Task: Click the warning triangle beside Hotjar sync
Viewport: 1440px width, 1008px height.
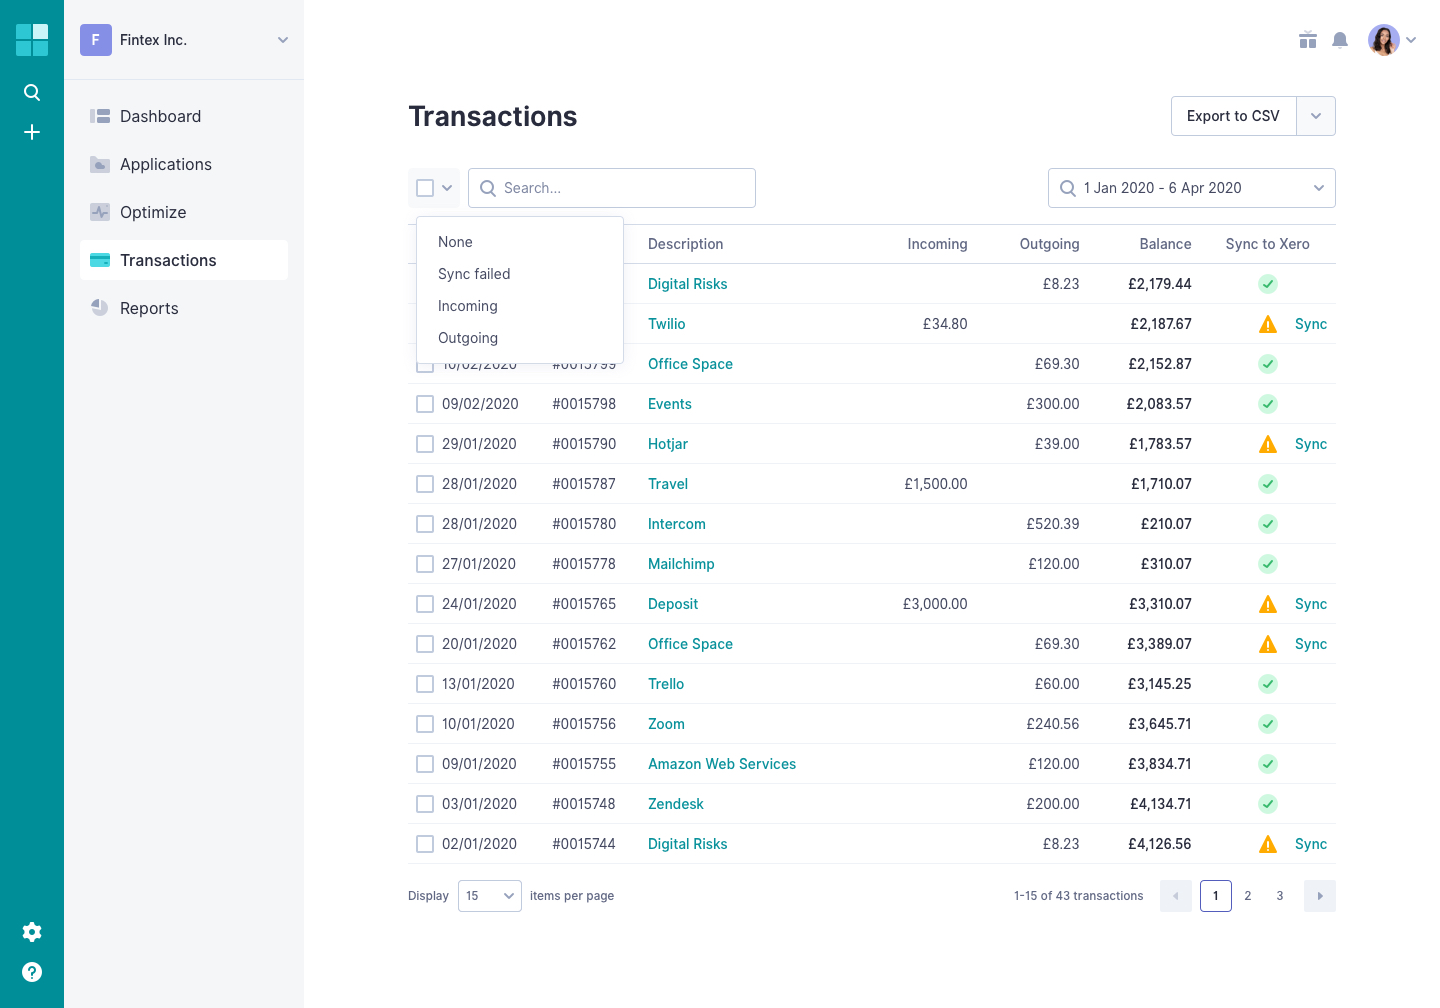Action: pyautogui.click(x=1267, y=443)
